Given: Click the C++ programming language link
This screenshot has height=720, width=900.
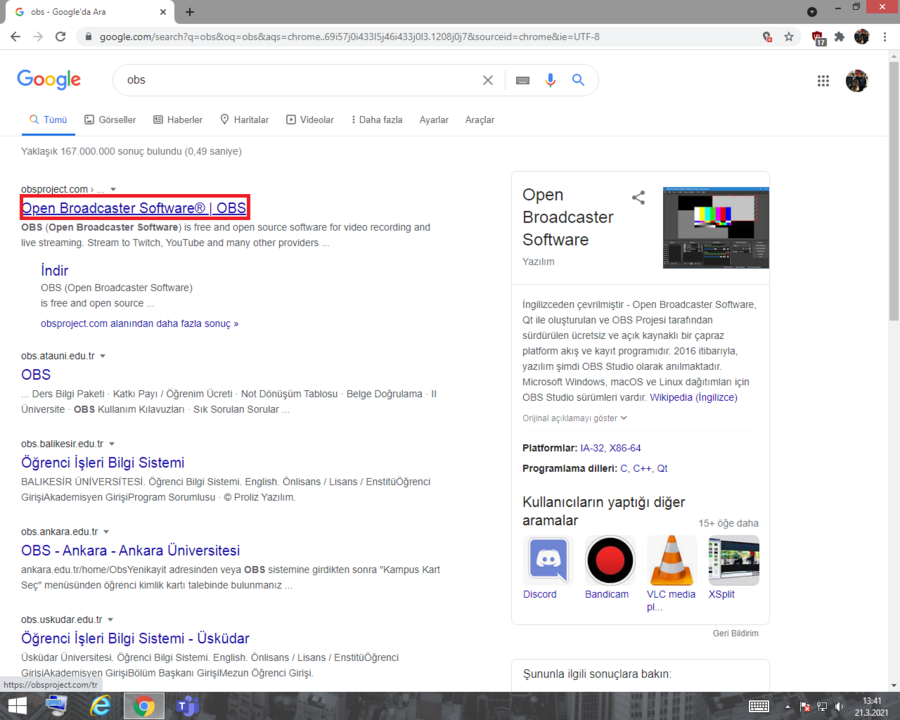Looking at the screenshot, I should pos(642,469).
